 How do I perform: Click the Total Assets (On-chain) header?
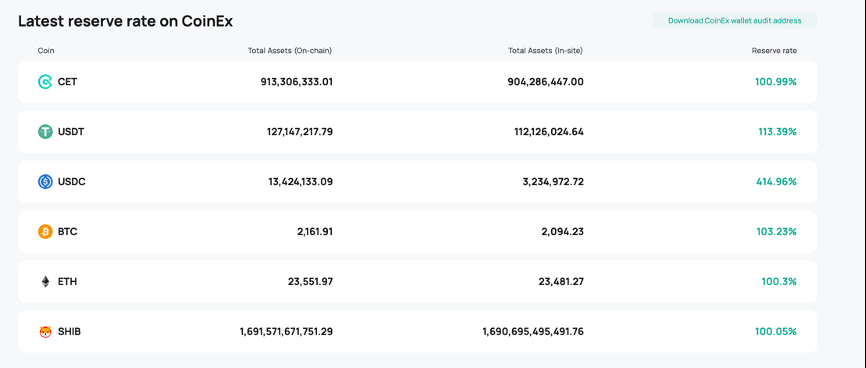coord(289,50)
